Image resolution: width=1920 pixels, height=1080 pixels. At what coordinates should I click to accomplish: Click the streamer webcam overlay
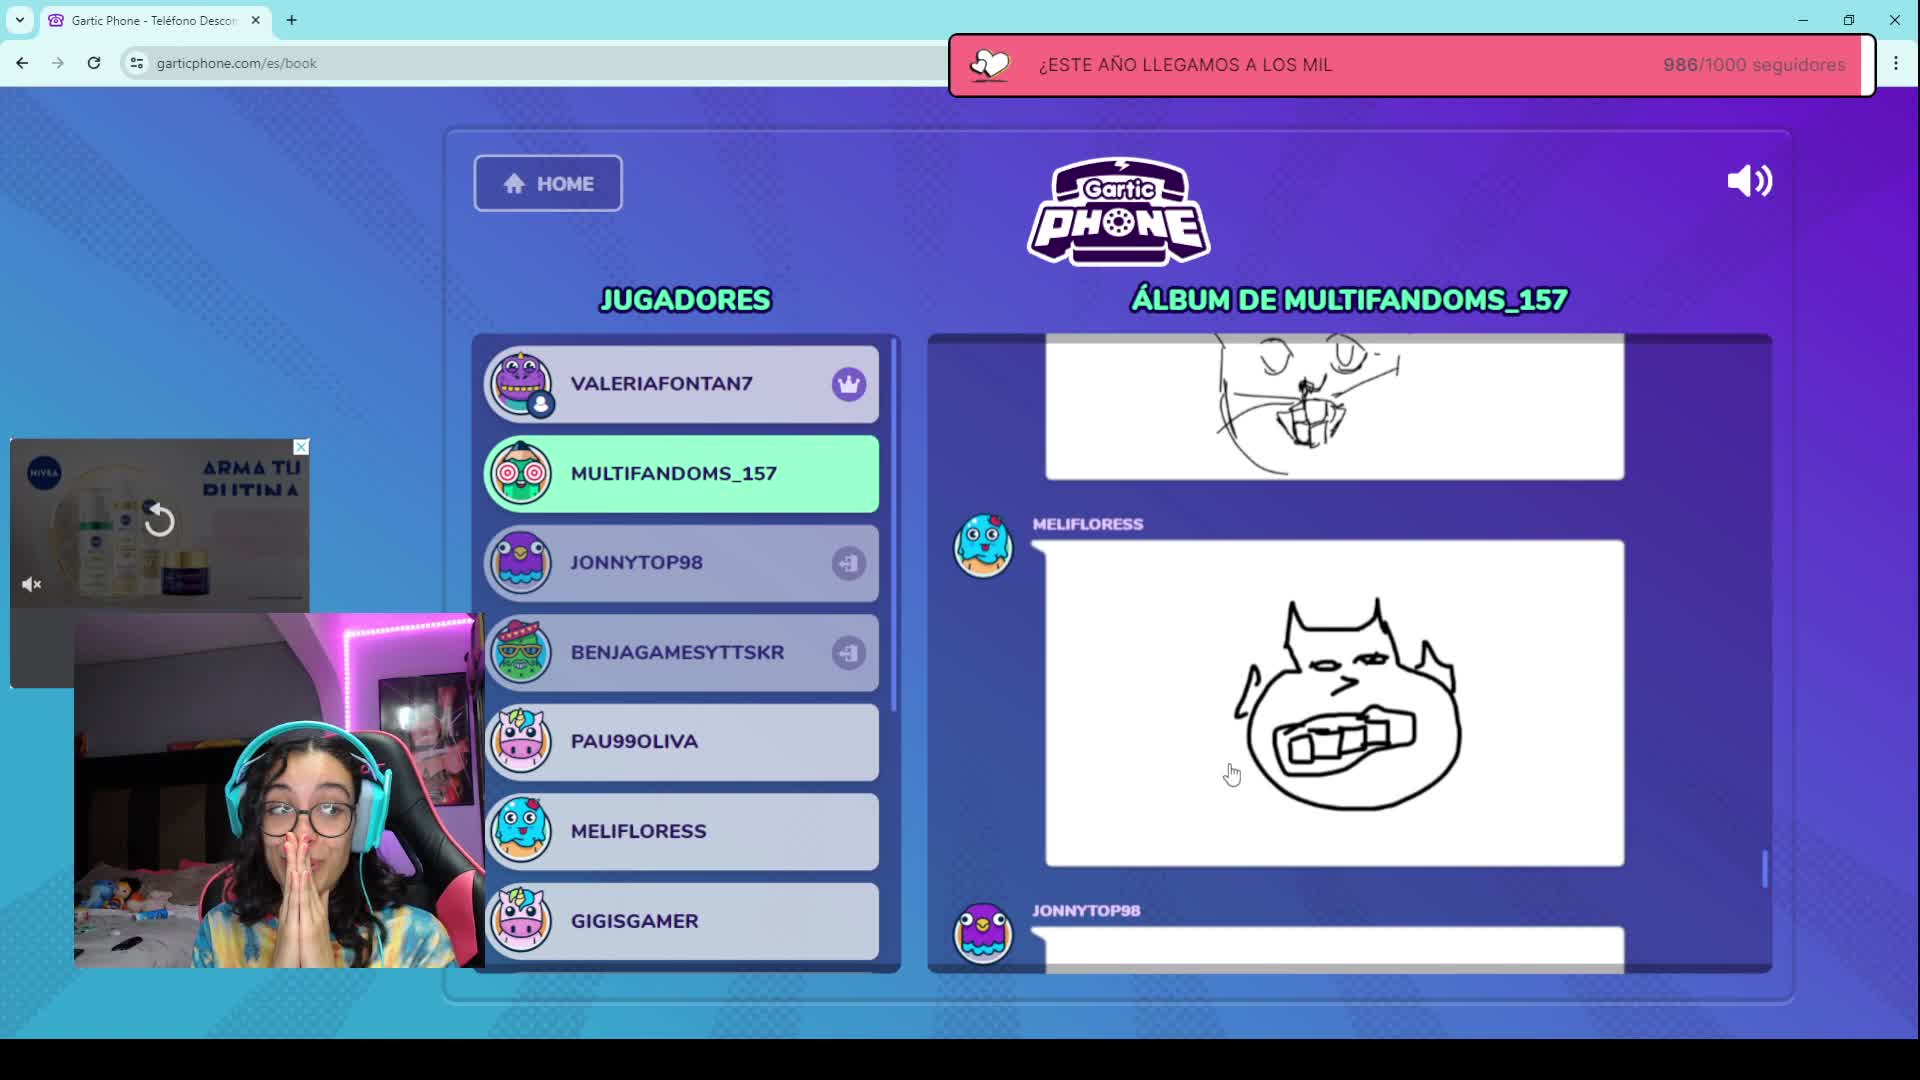coord(279,790)
